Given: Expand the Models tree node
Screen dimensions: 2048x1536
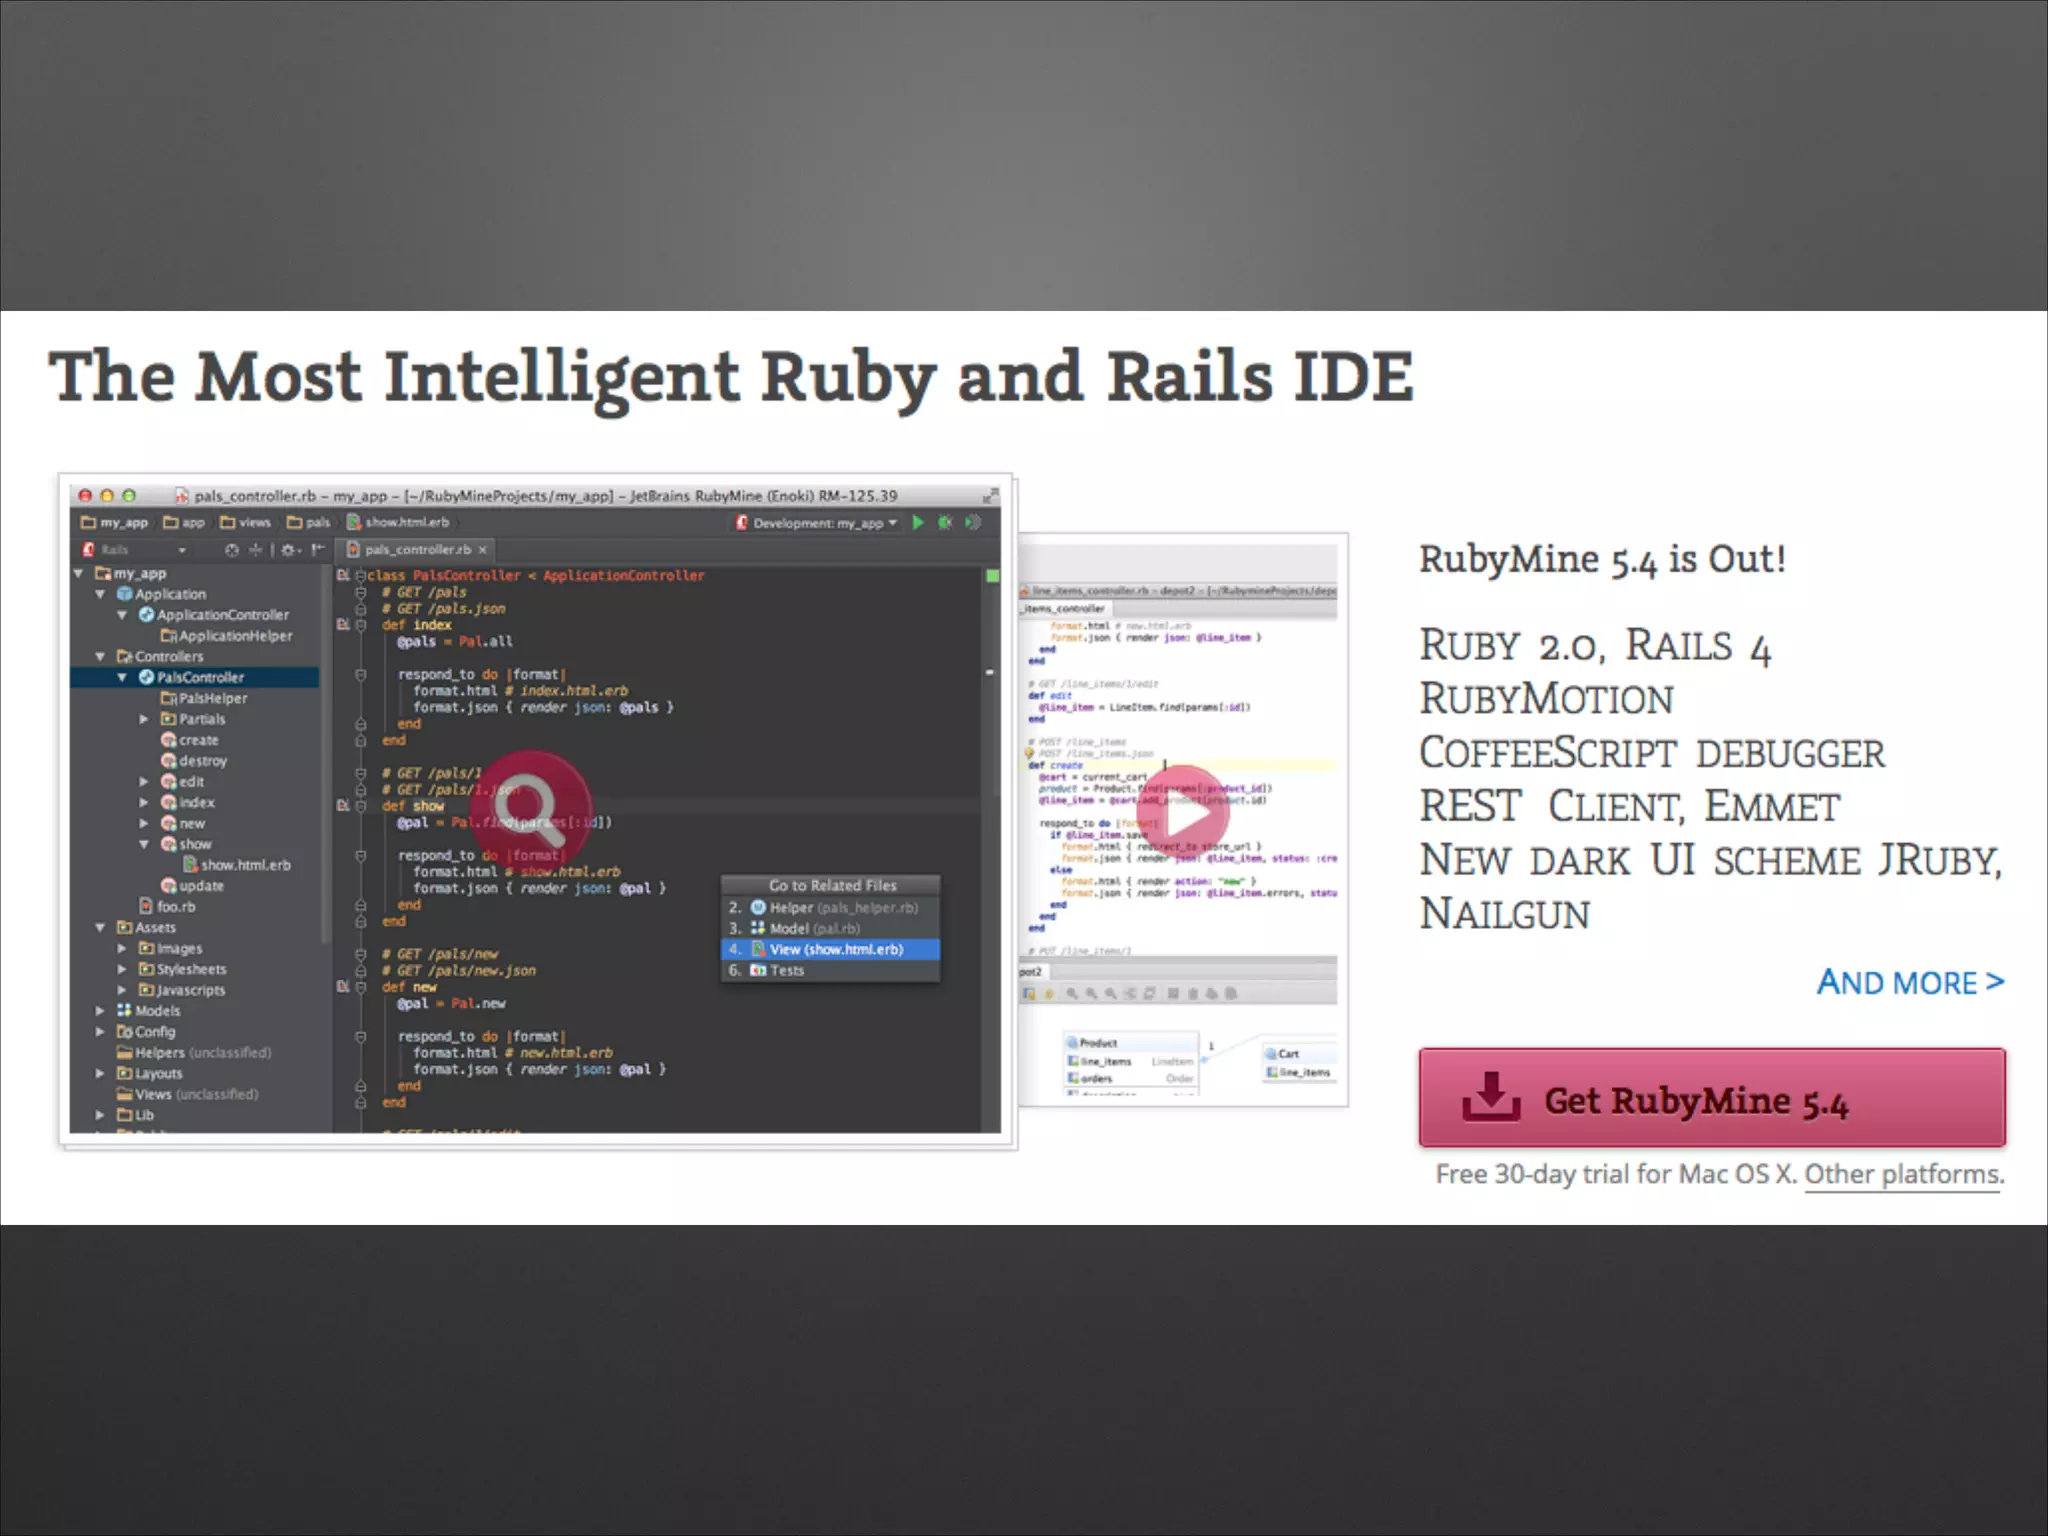Looking at the screenshot, I should [100, 1011].
